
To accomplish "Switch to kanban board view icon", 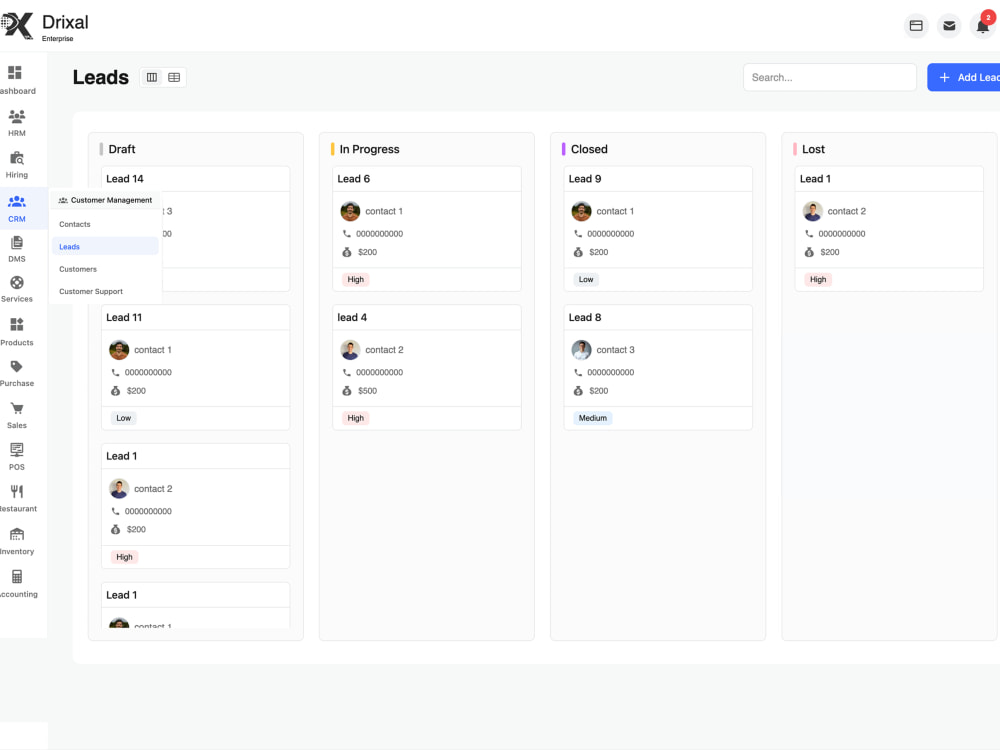I will point(152,77).
